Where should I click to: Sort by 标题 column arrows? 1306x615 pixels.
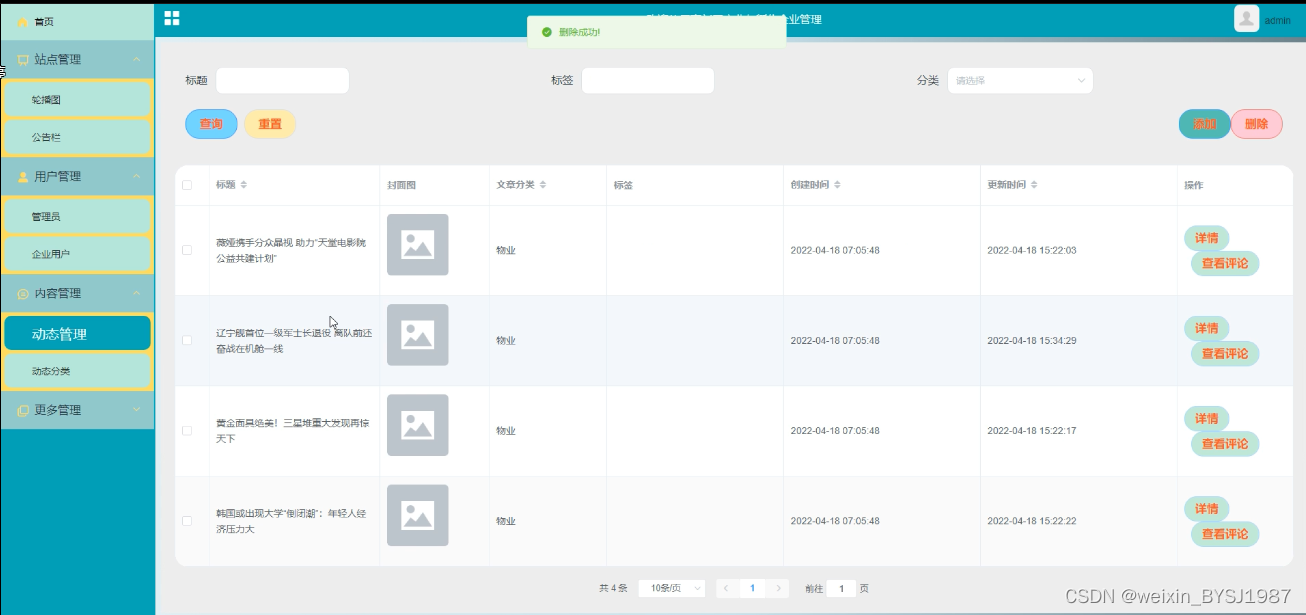244,185
